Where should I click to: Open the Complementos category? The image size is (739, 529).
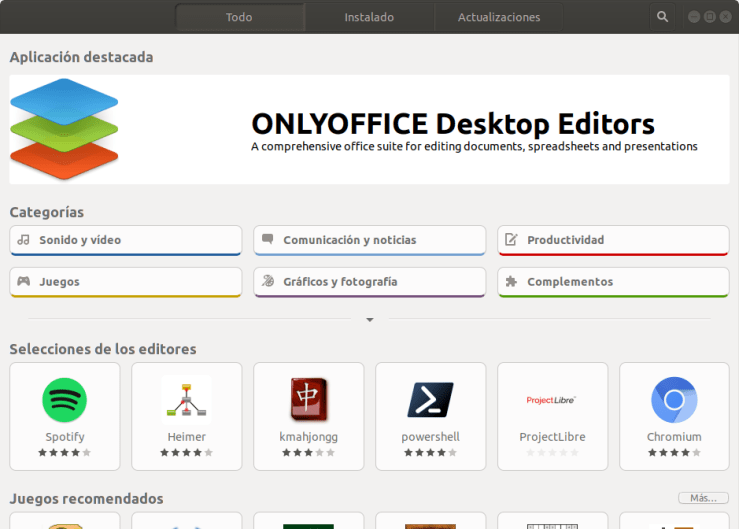[x=613, y=282]
